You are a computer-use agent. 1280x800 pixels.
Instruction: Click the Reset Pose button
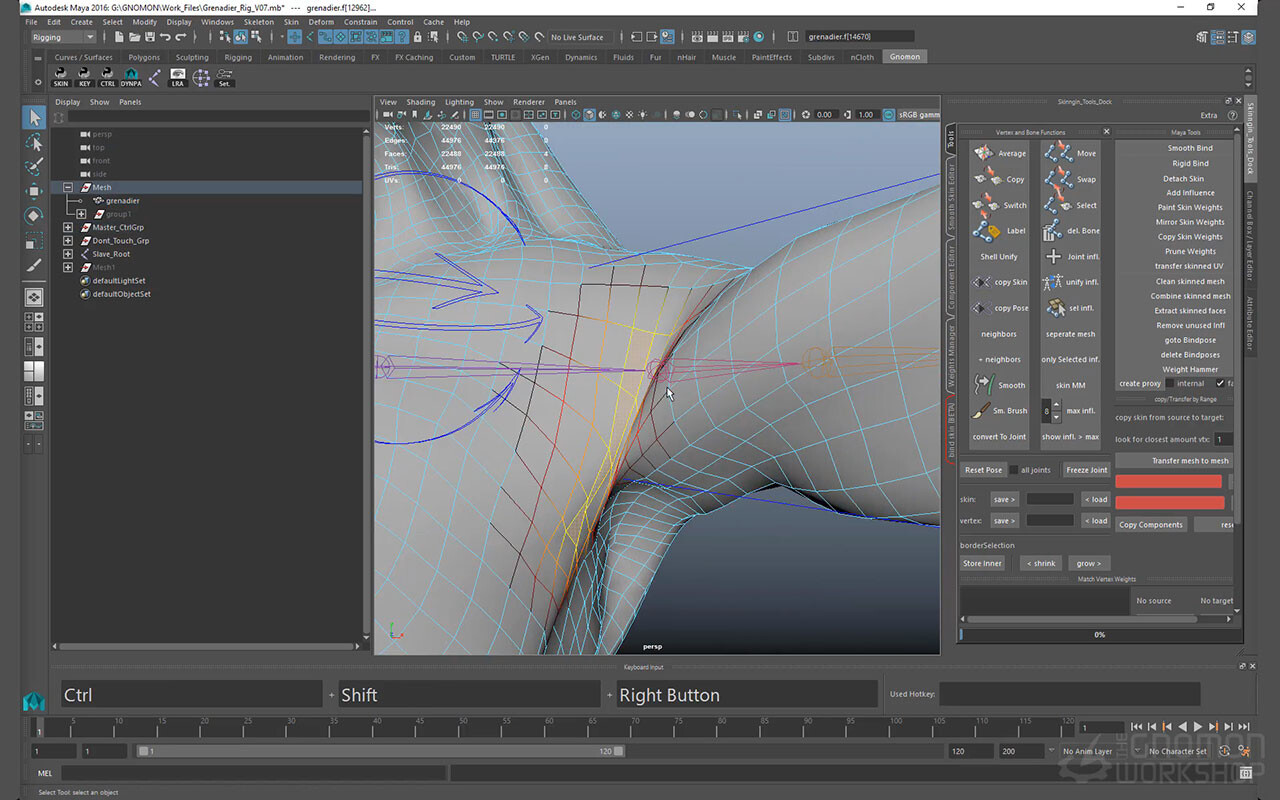[983, 470]
